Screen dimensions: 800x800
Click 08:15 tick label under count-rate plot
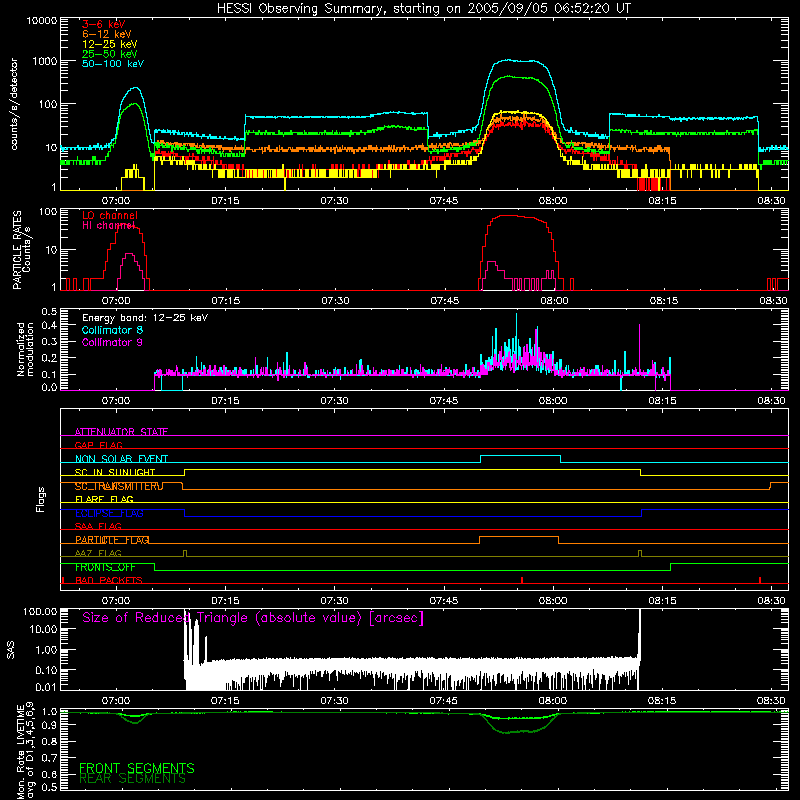point(662,201)
